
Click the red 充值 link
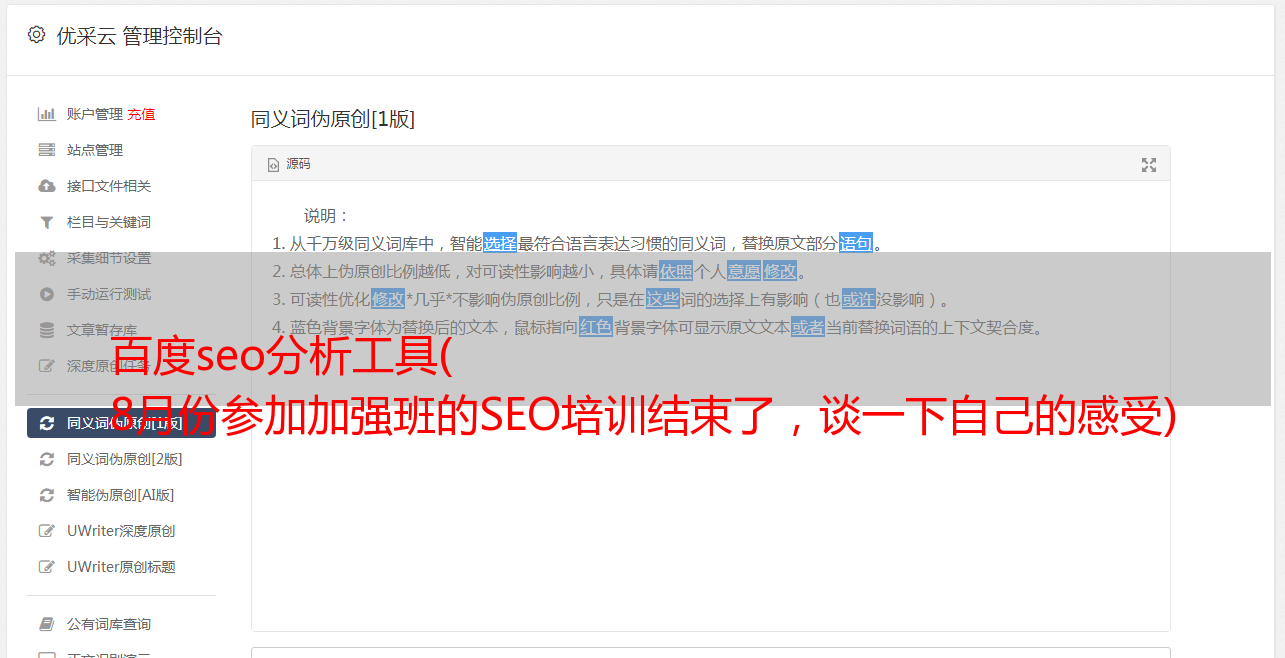[141, 114]
